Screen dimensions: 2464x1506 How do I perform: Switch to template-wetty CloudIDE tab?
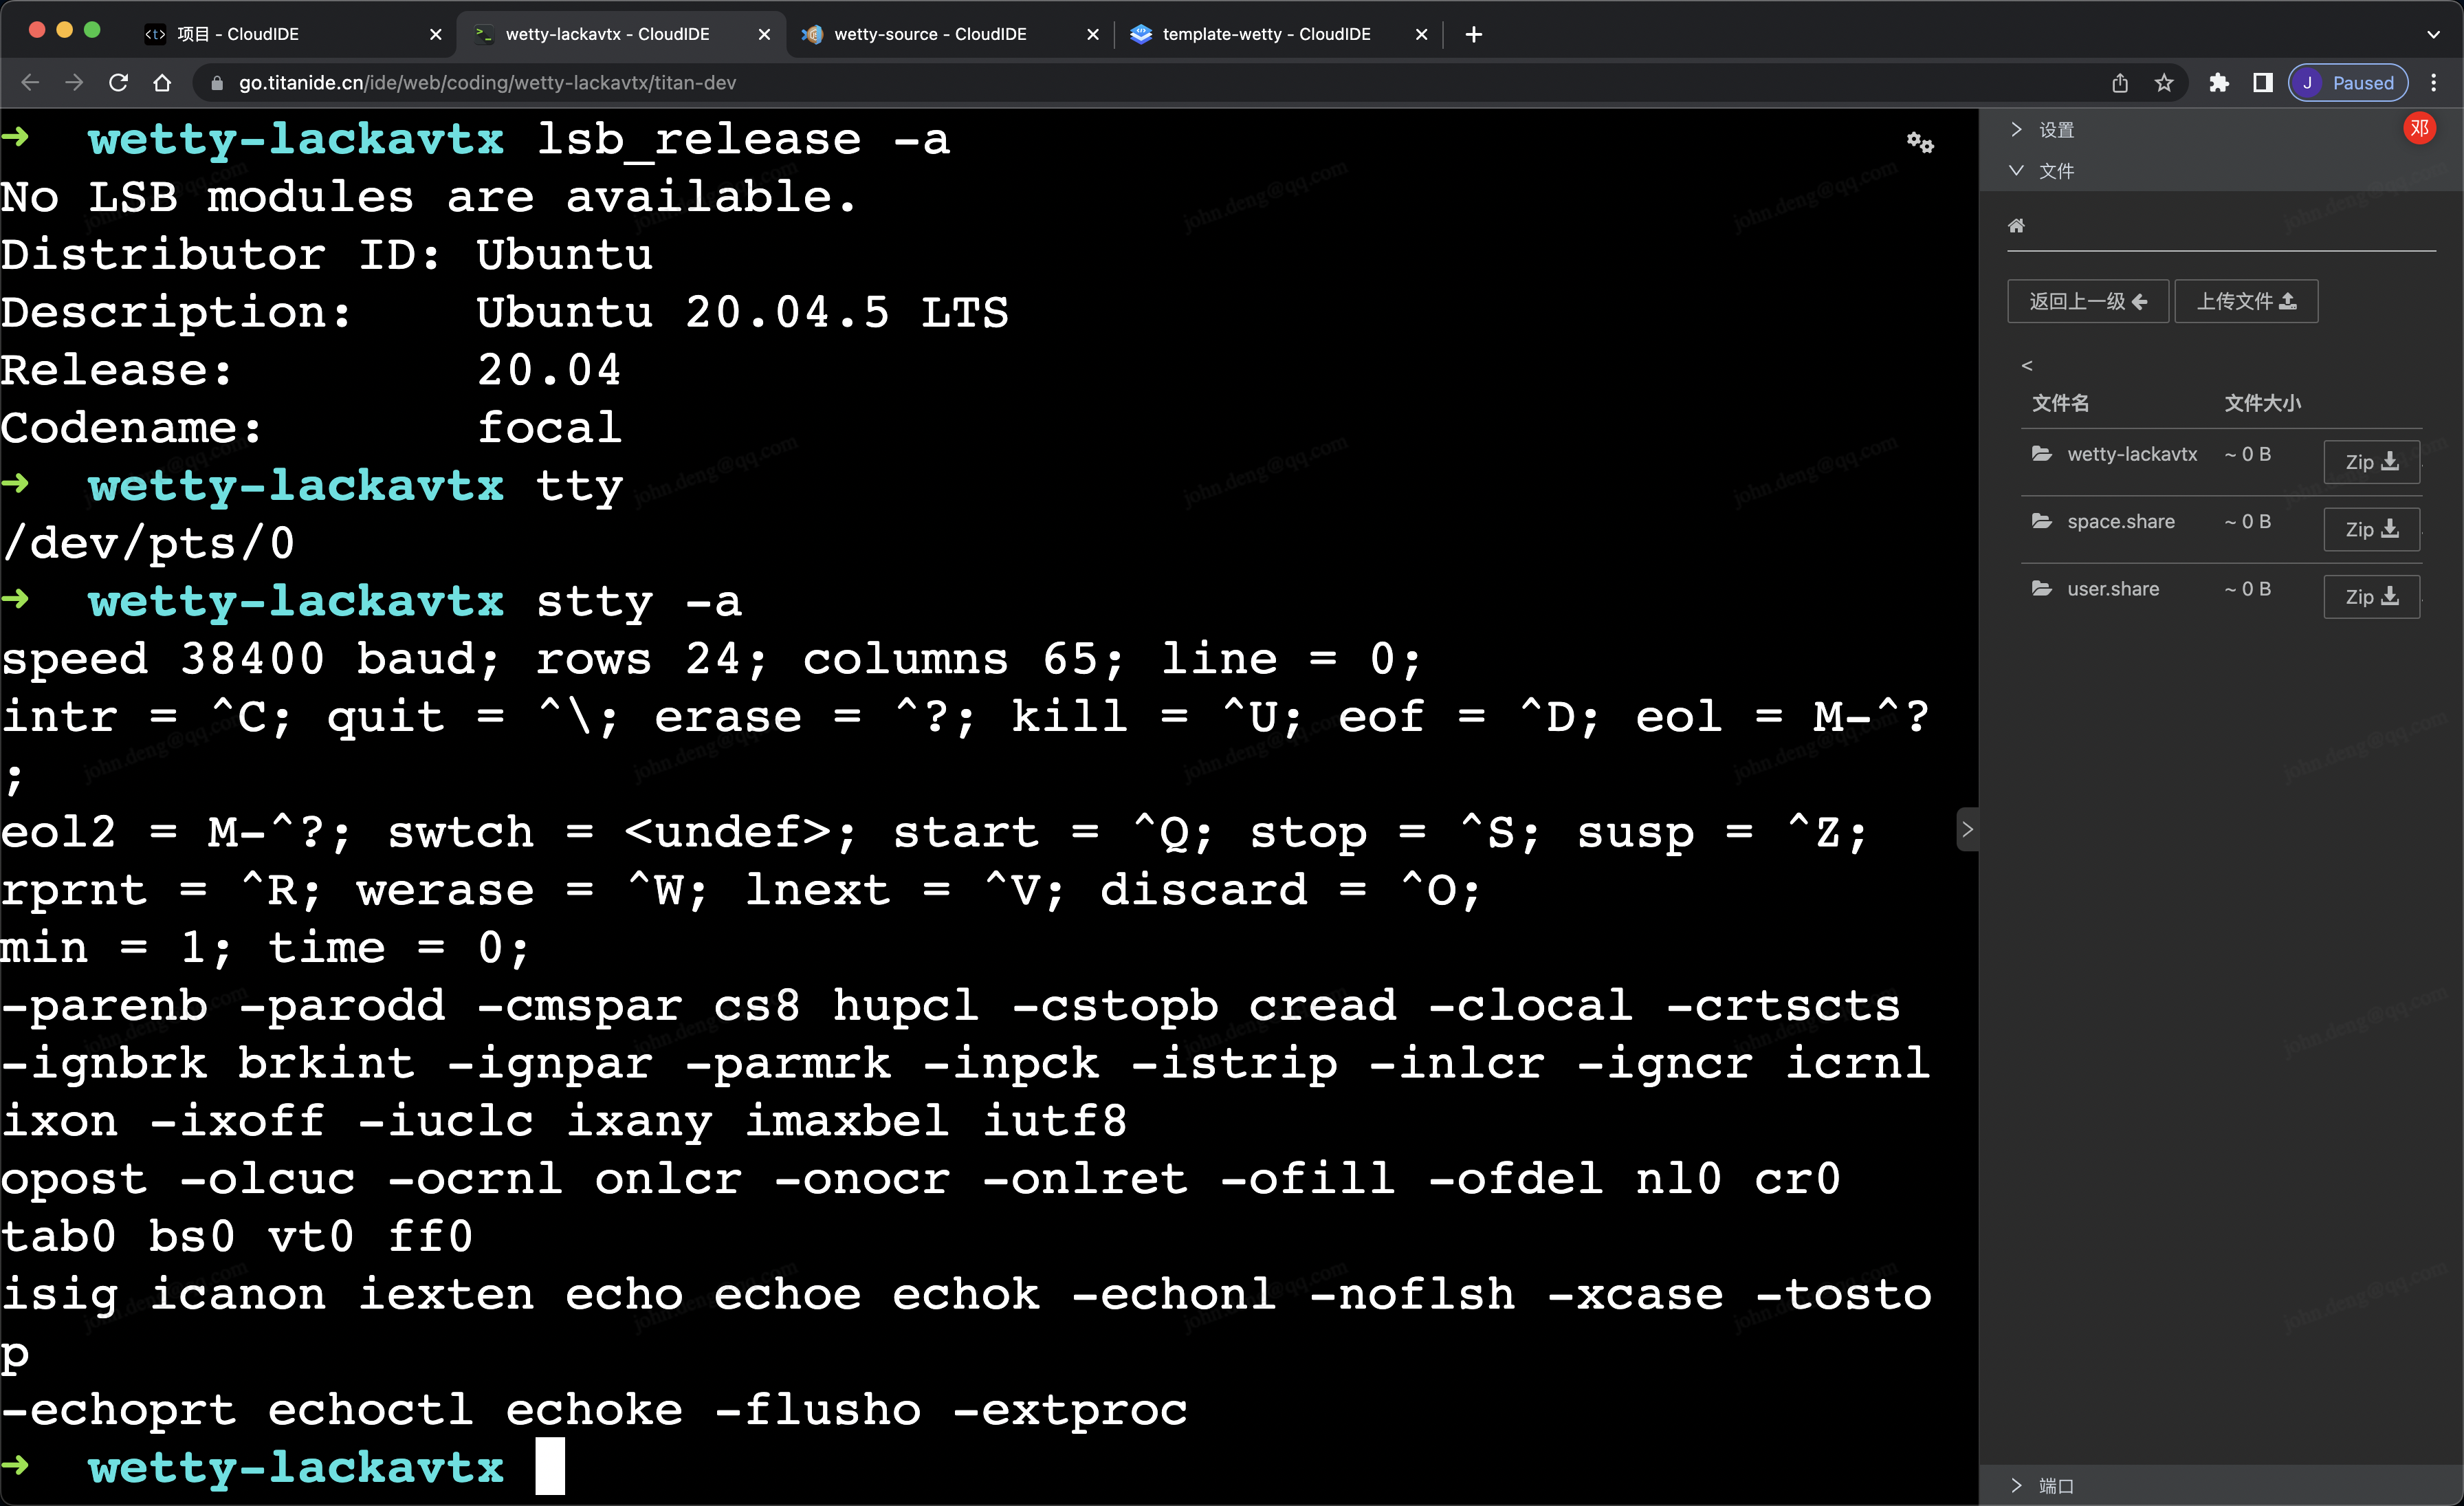pyautogui.click(x=1265, y=34)
